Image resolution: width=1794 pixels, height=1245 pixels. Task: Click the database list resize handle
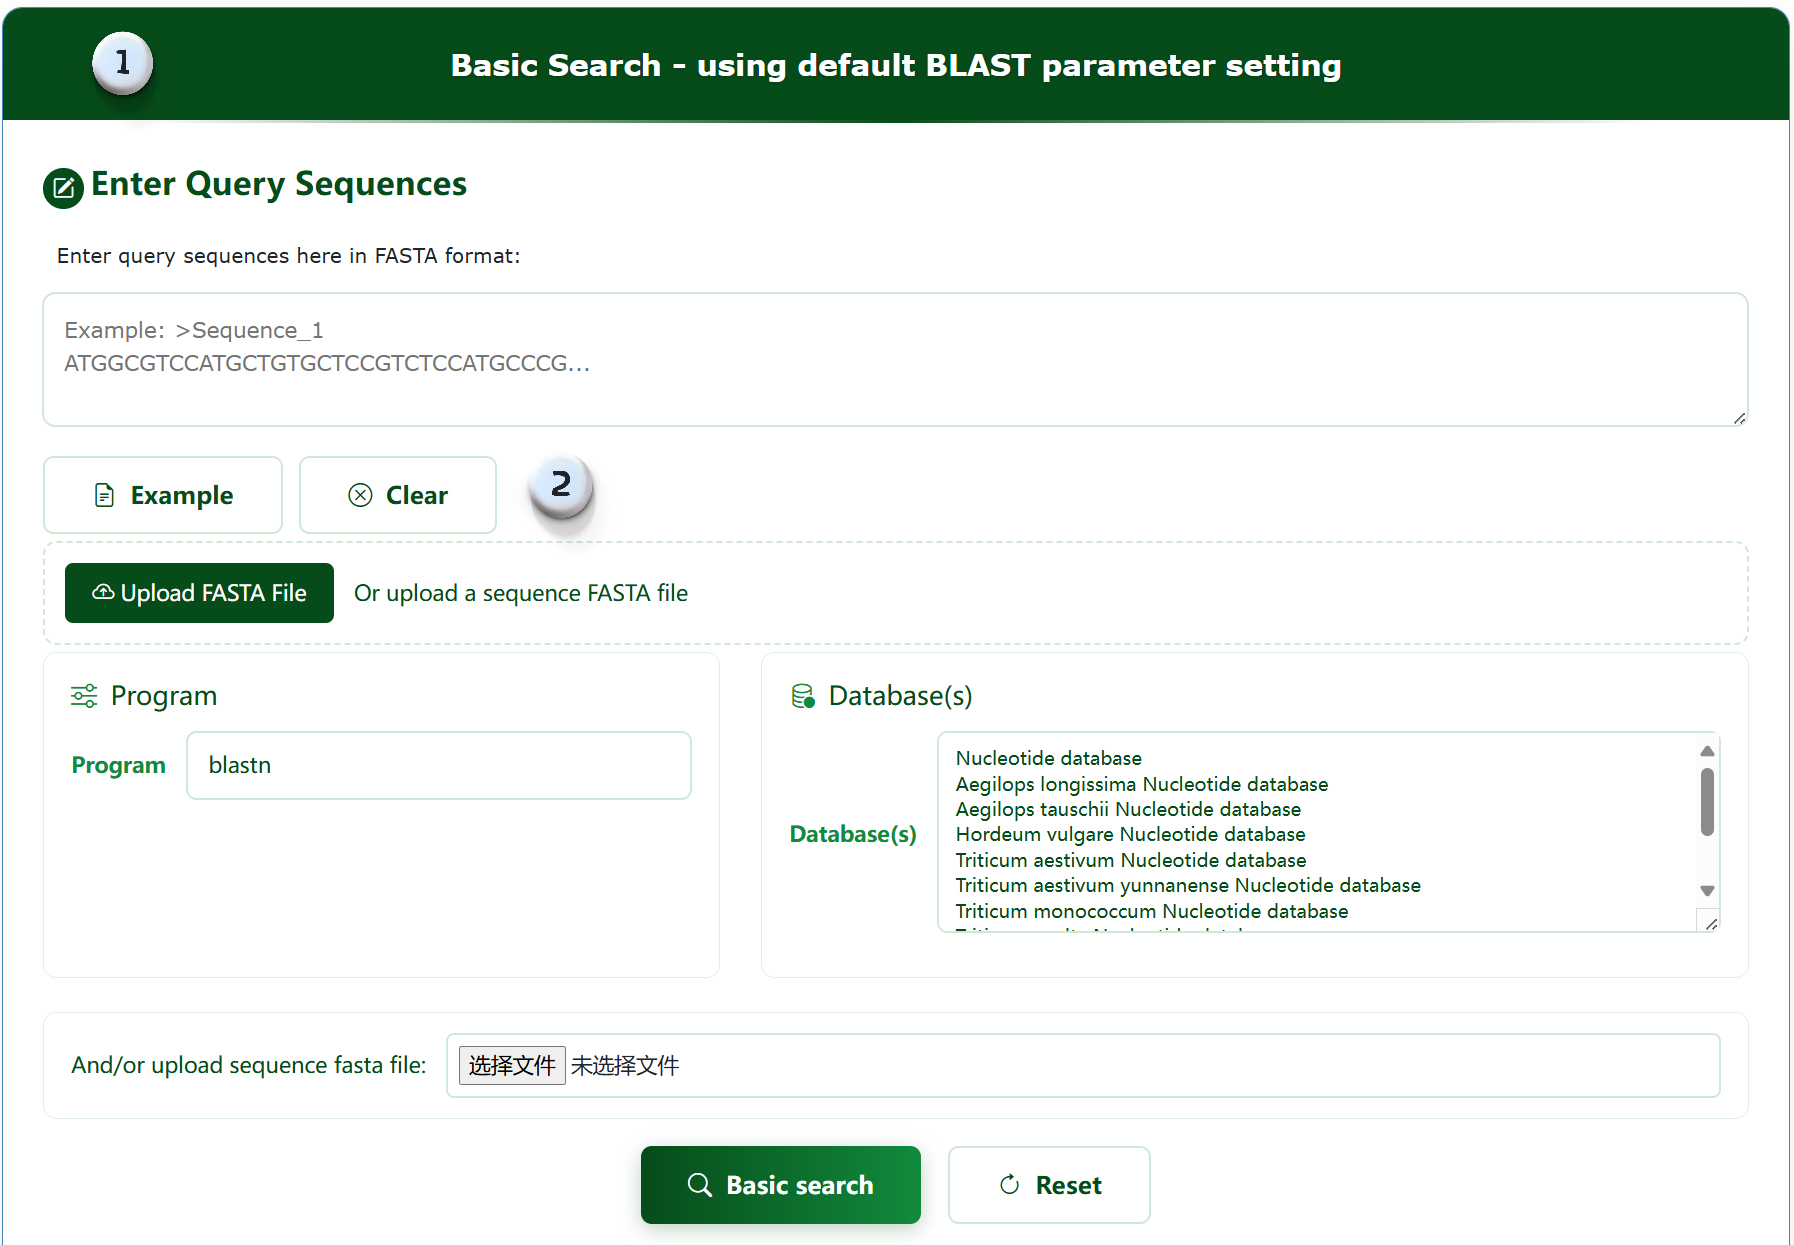tap(1710, 923)
